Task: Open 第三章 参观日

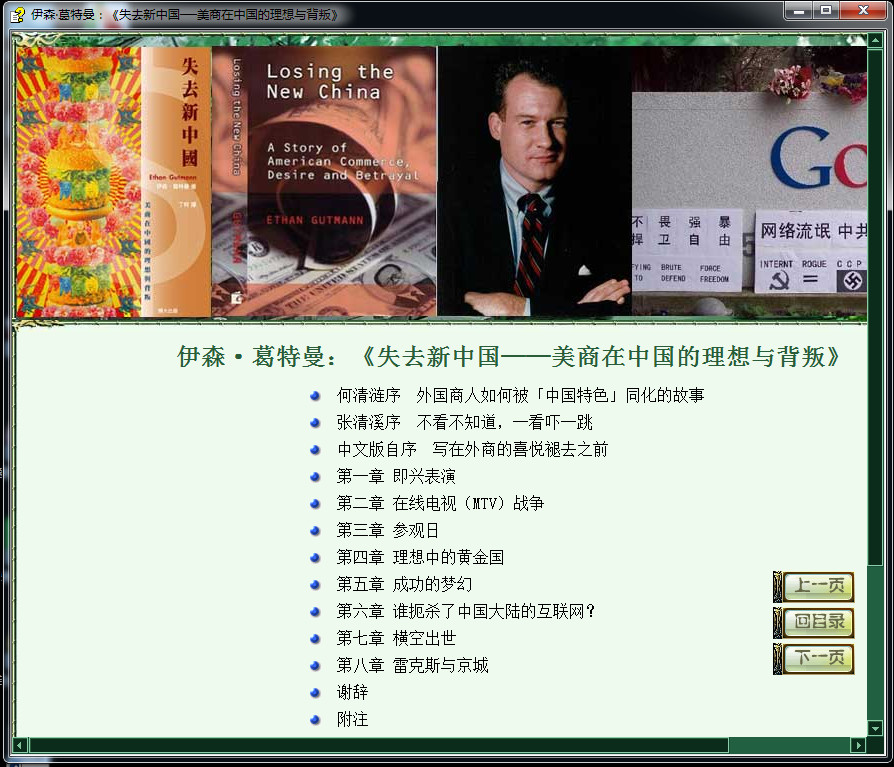Action: point(388,530)
